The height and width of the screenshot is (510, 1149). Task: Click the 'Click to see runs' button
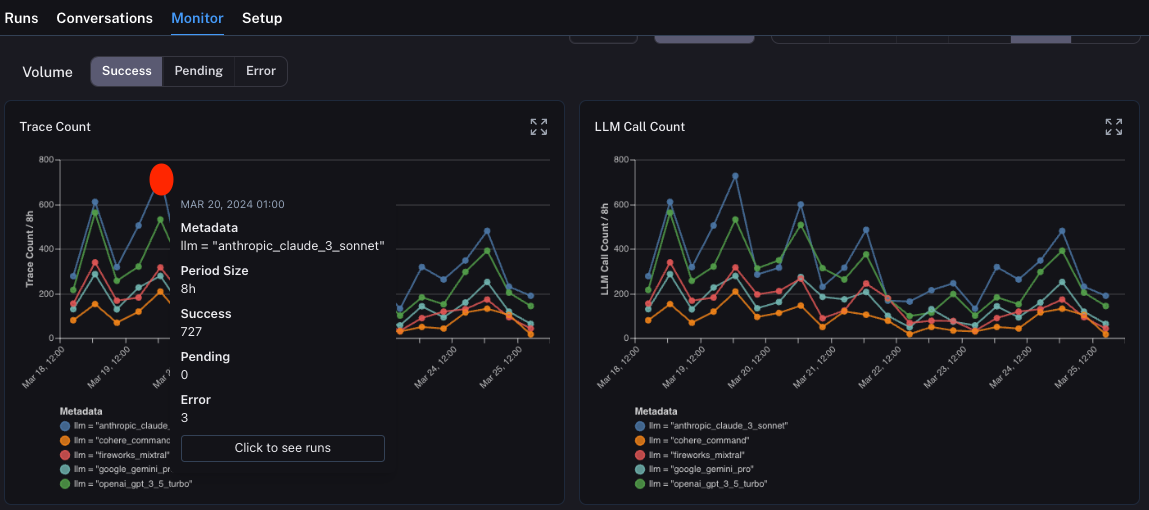pyautogui.click(x=283, y=448)
